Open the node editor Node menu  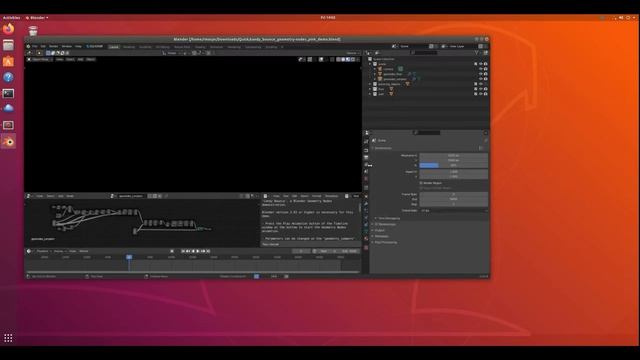tap(70, 196)
